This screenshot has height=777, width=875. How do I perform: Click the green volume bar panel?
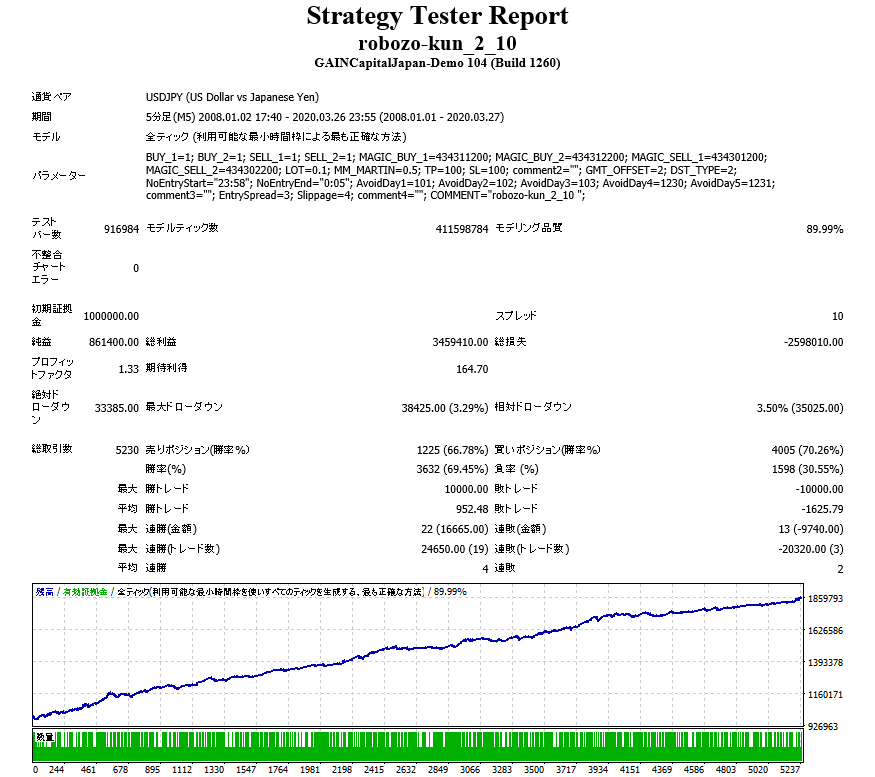pos(417,746)
